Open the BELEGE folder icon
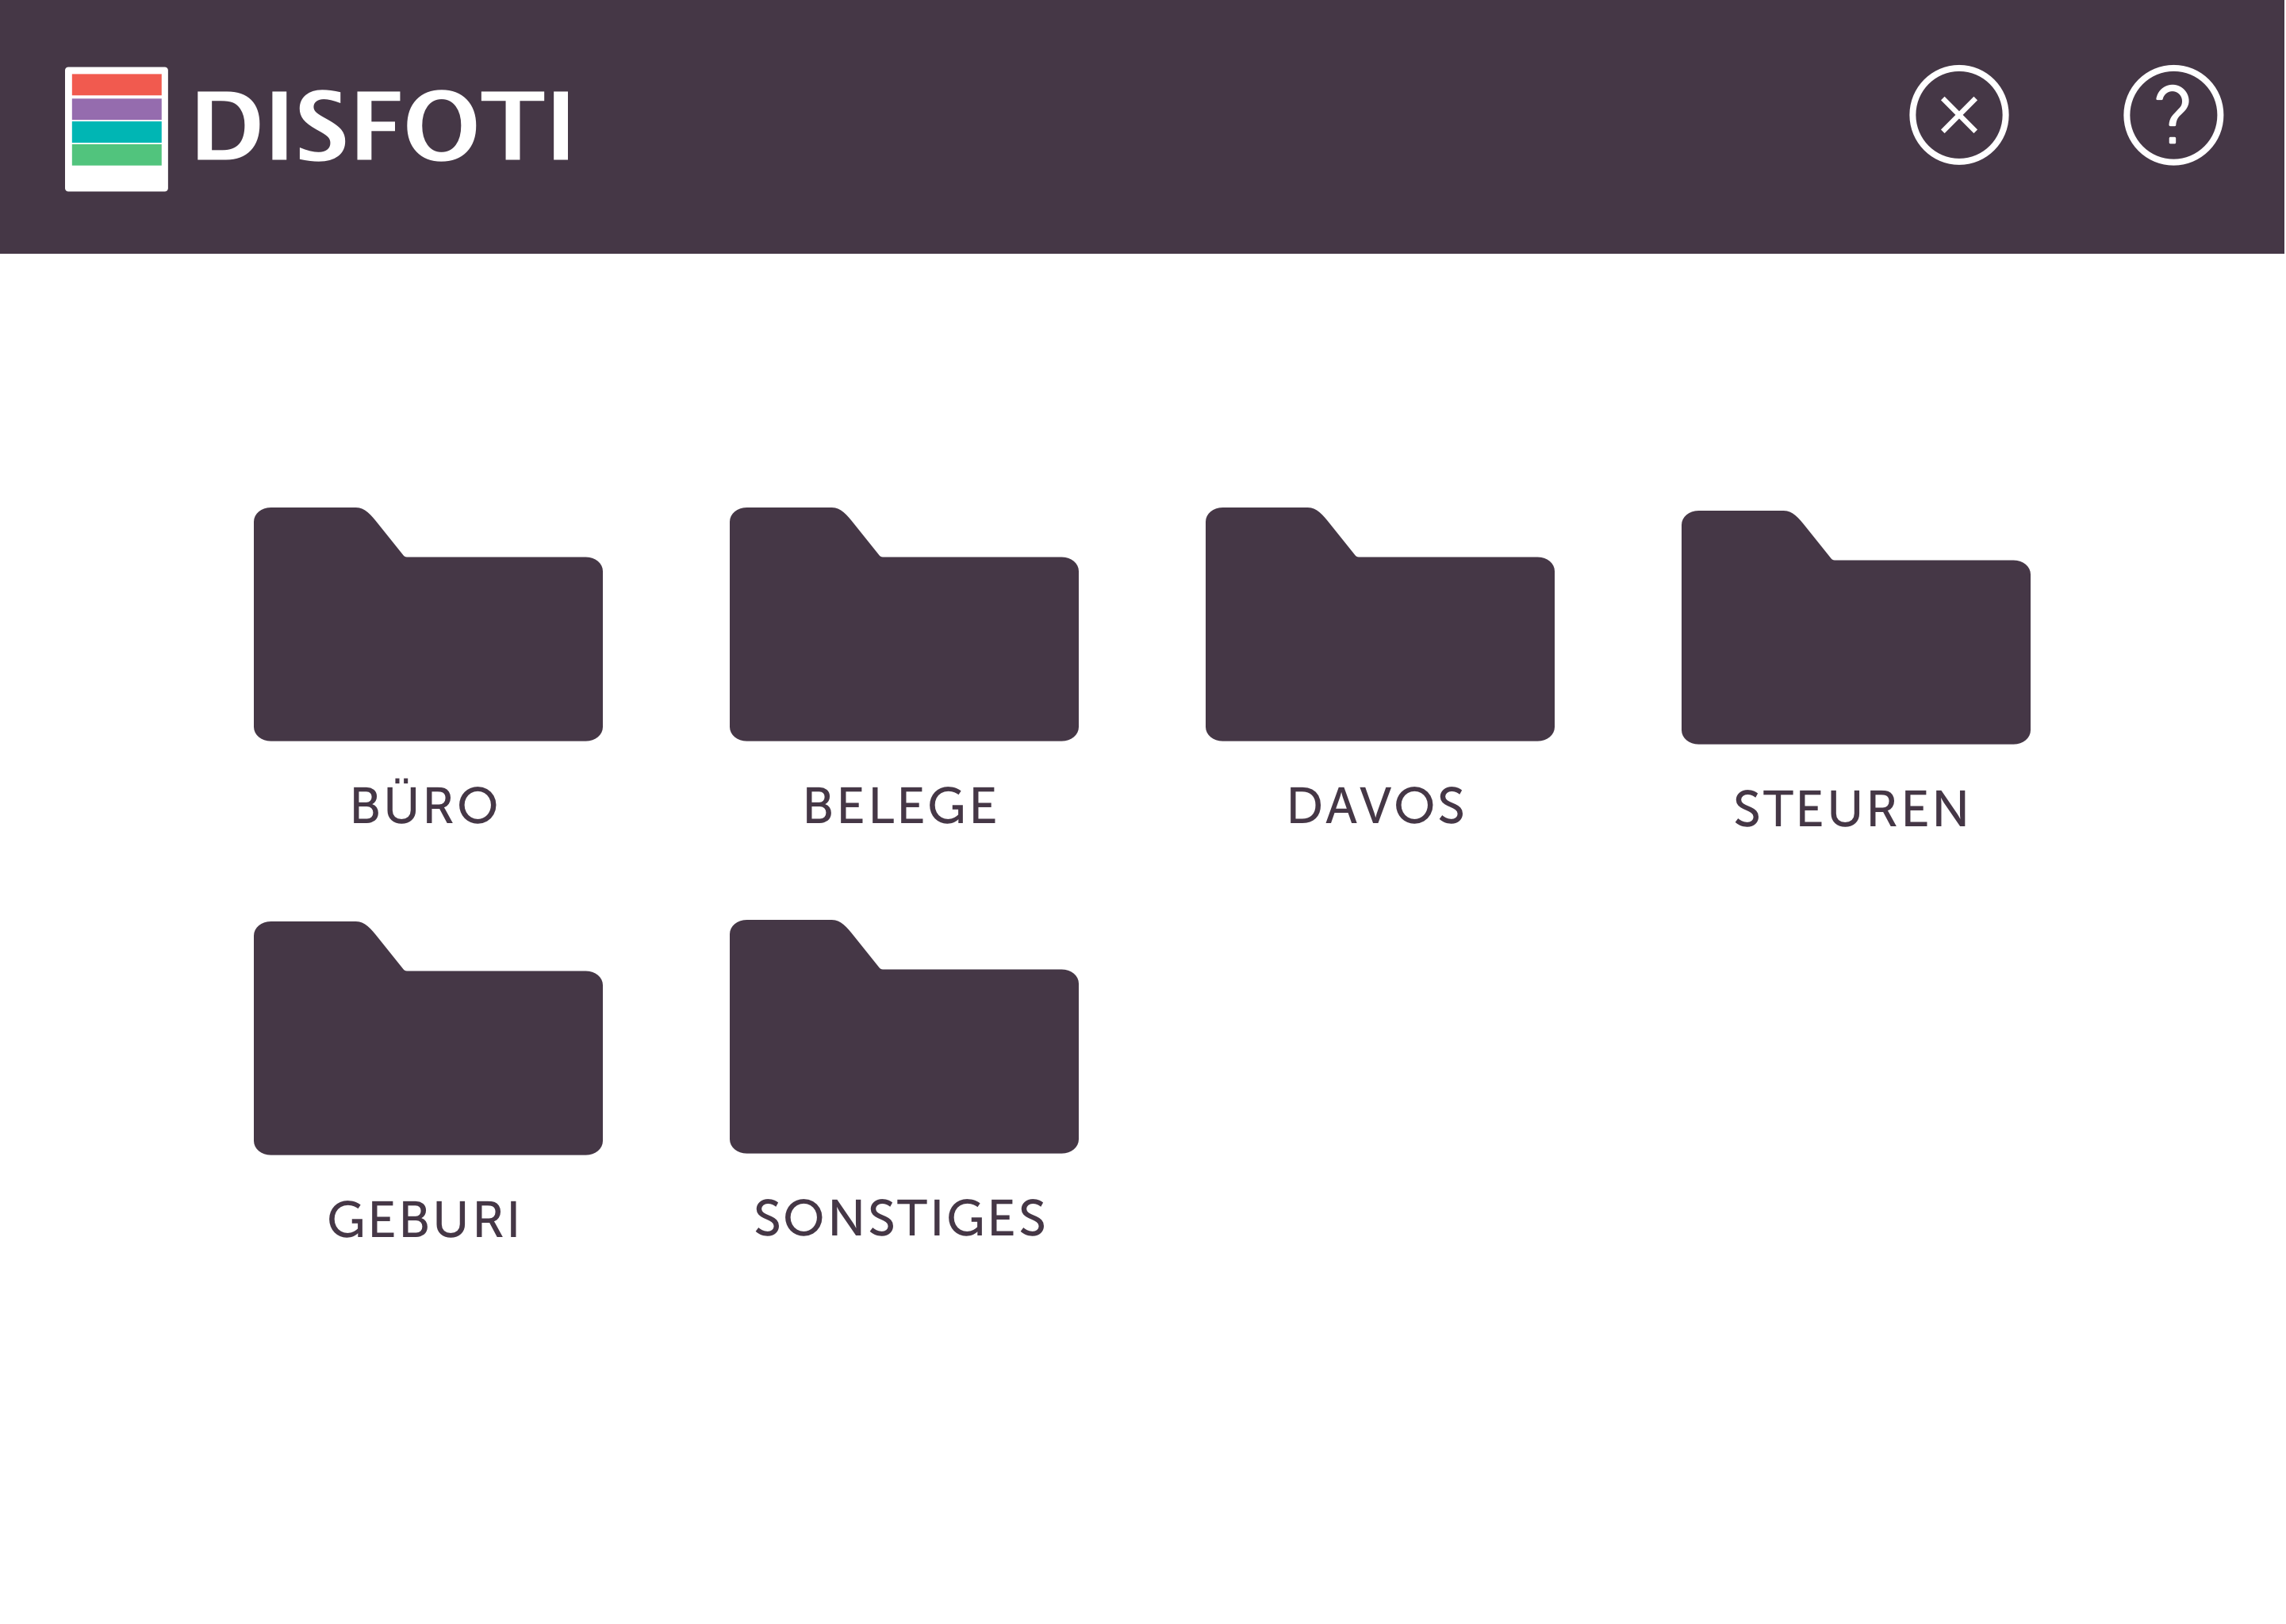The width and height of the screenshot is (2286, 1624). click(904, 635)
